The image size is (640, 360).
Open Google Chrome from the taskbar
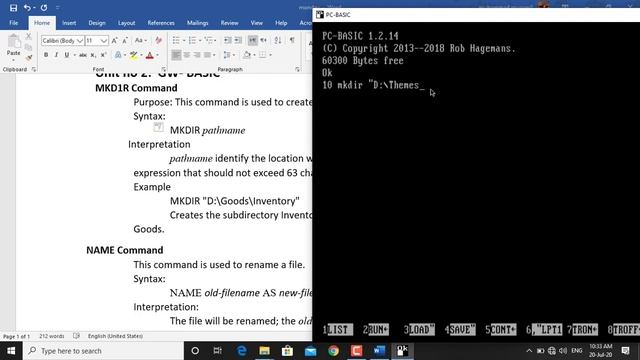point(333,351)
